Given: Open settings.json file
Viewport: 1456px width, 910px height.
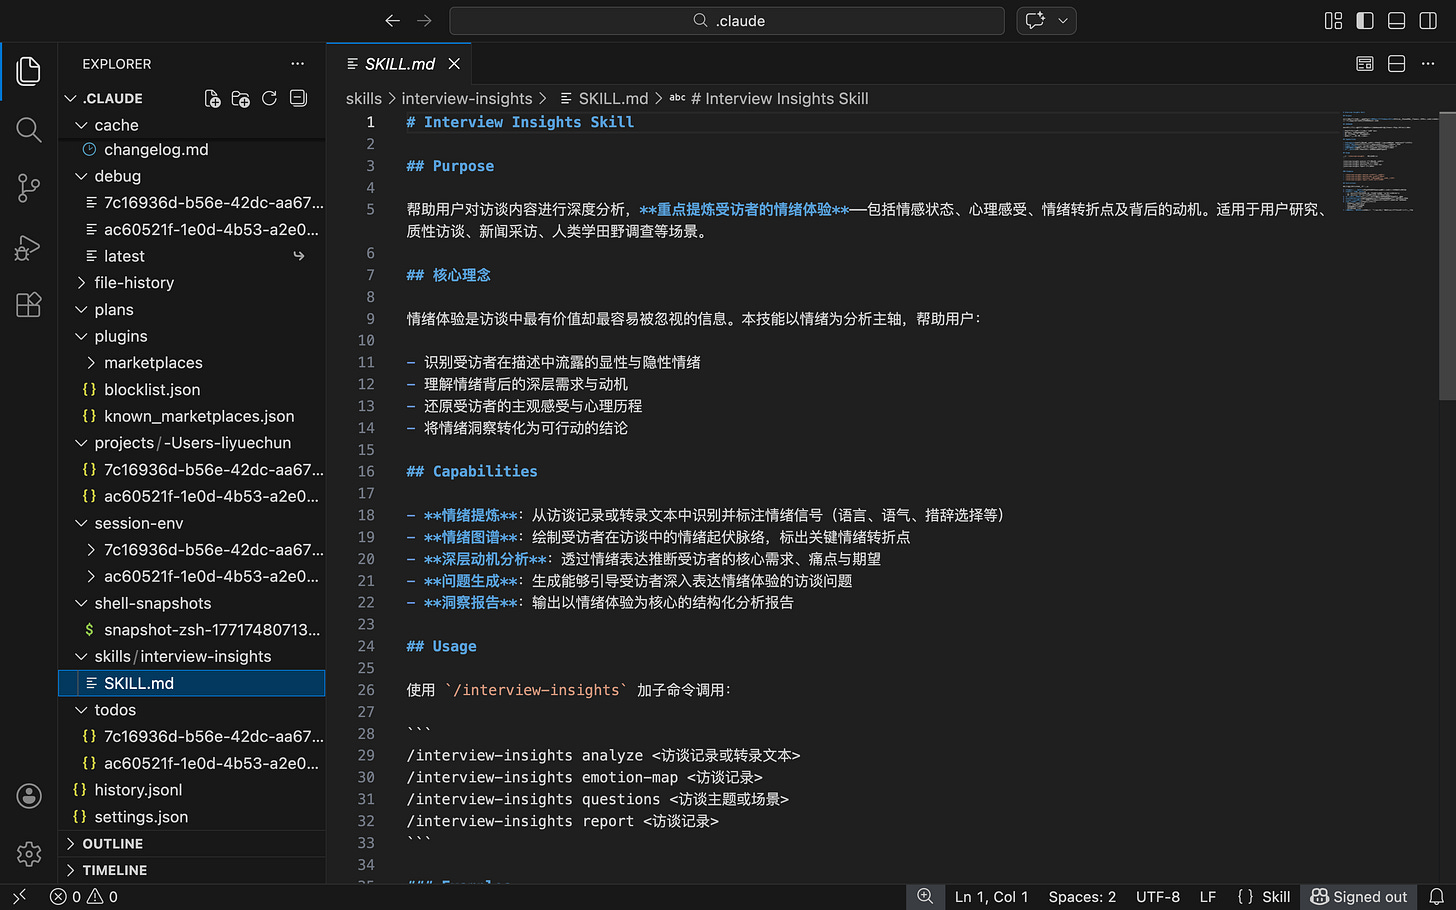Looking at the screenshot, I should click(141, 817).
